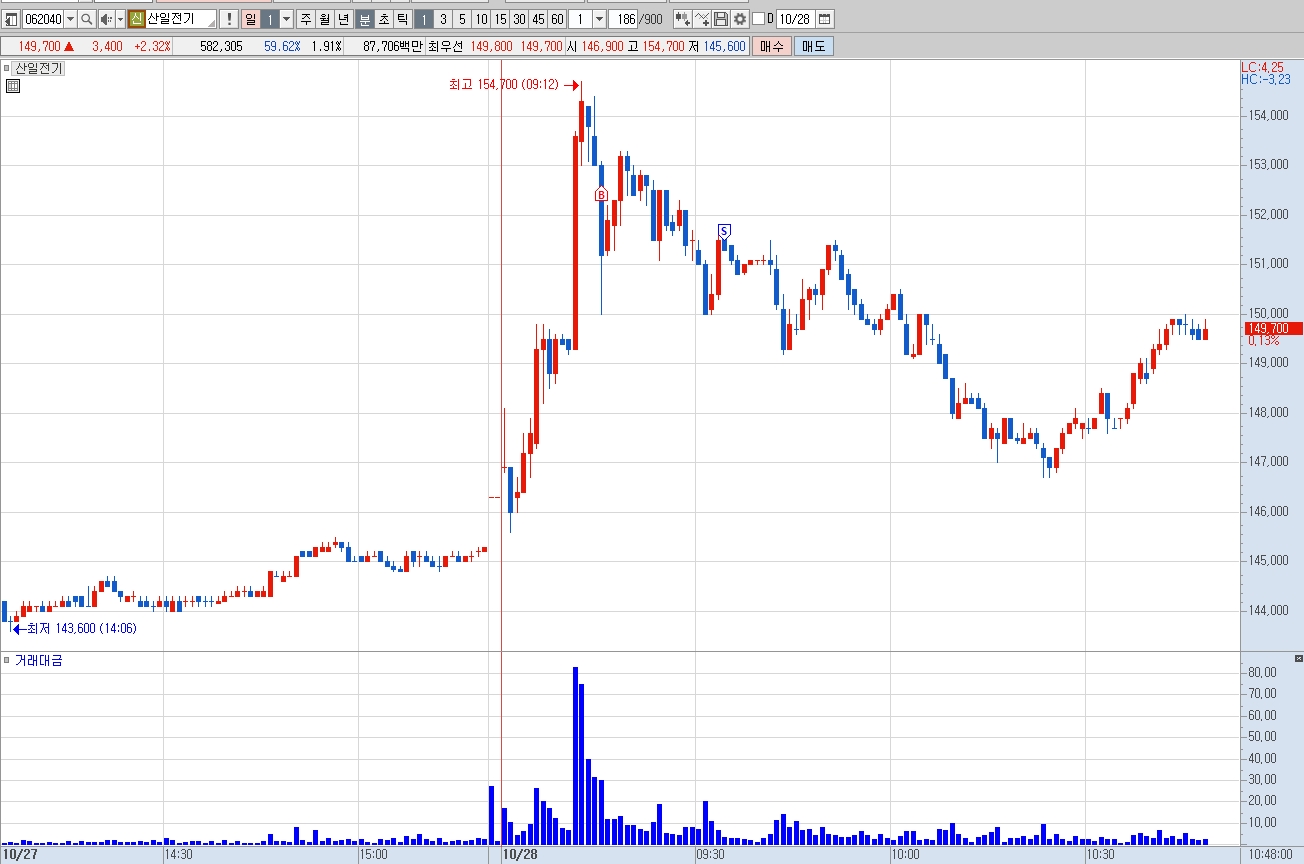The height and width of the screenshot is (864, 1304).
Task: Open the chart settings gear icon
Action: [x=740, y=19]
